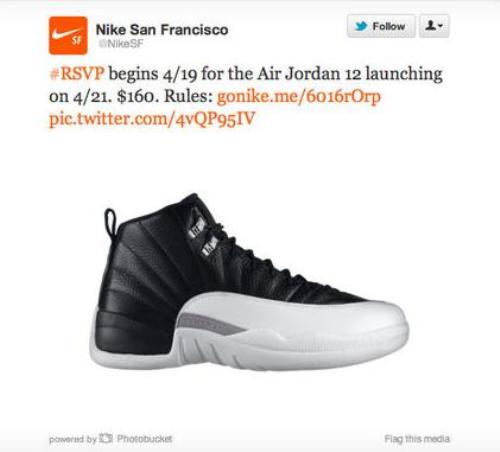The width and height of the screenshot is (500, 452).
Task: Select Flag this media
Action: (x=417, y=438)
